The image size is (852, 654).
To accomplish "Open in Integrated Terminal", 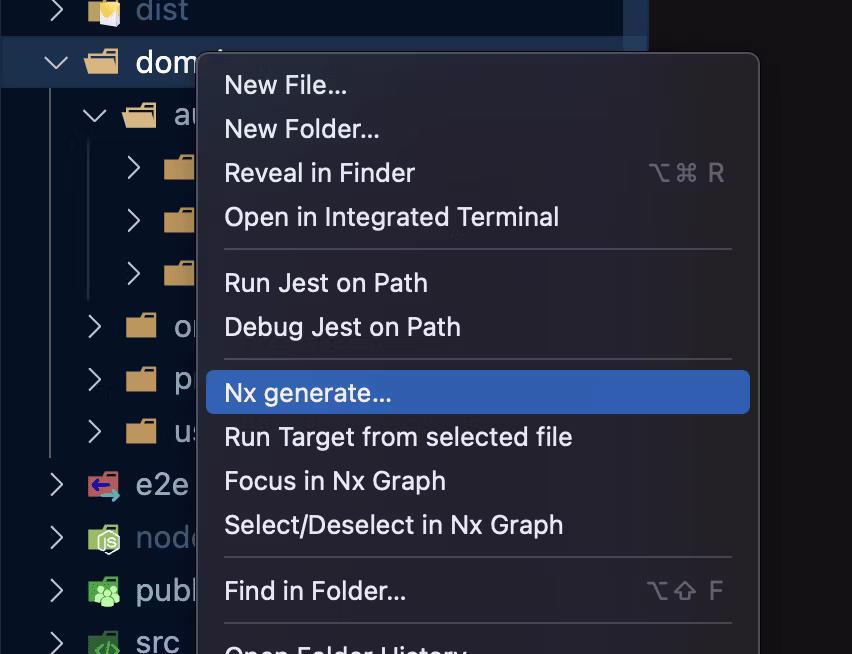I will pos(391,217).
